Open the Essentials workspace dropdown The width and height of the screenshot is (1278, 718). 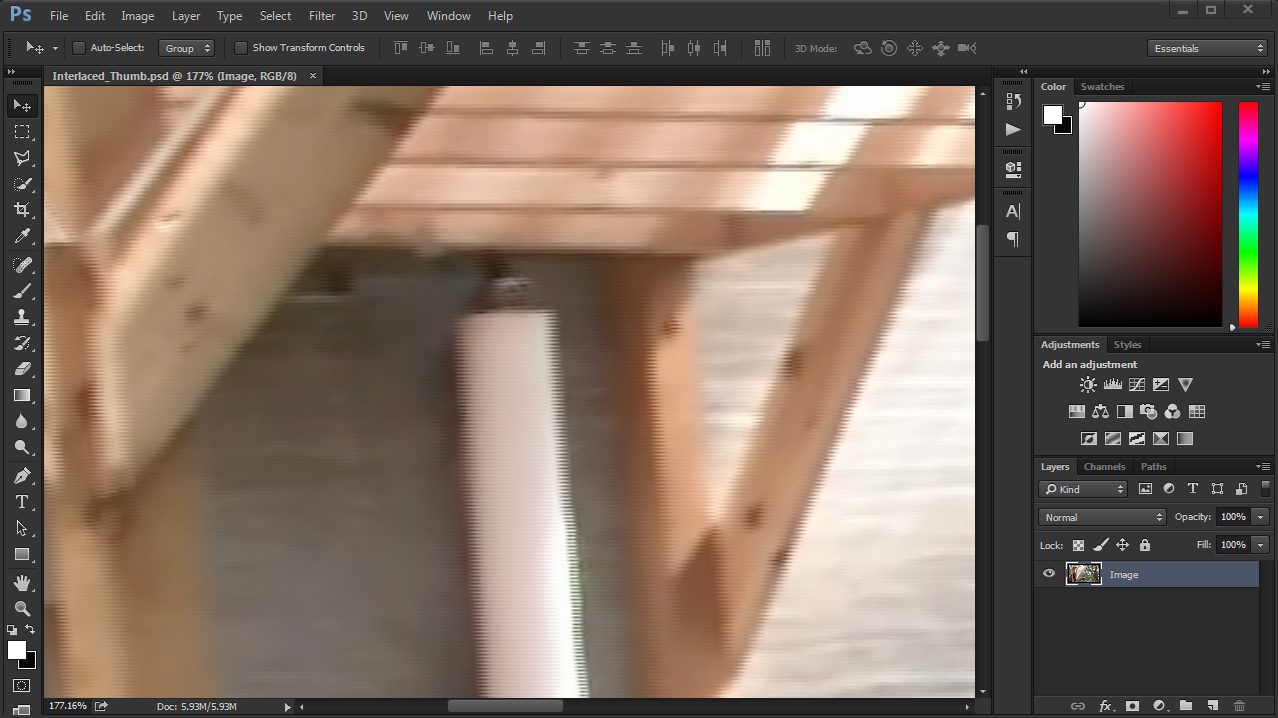pos(1208,48)
